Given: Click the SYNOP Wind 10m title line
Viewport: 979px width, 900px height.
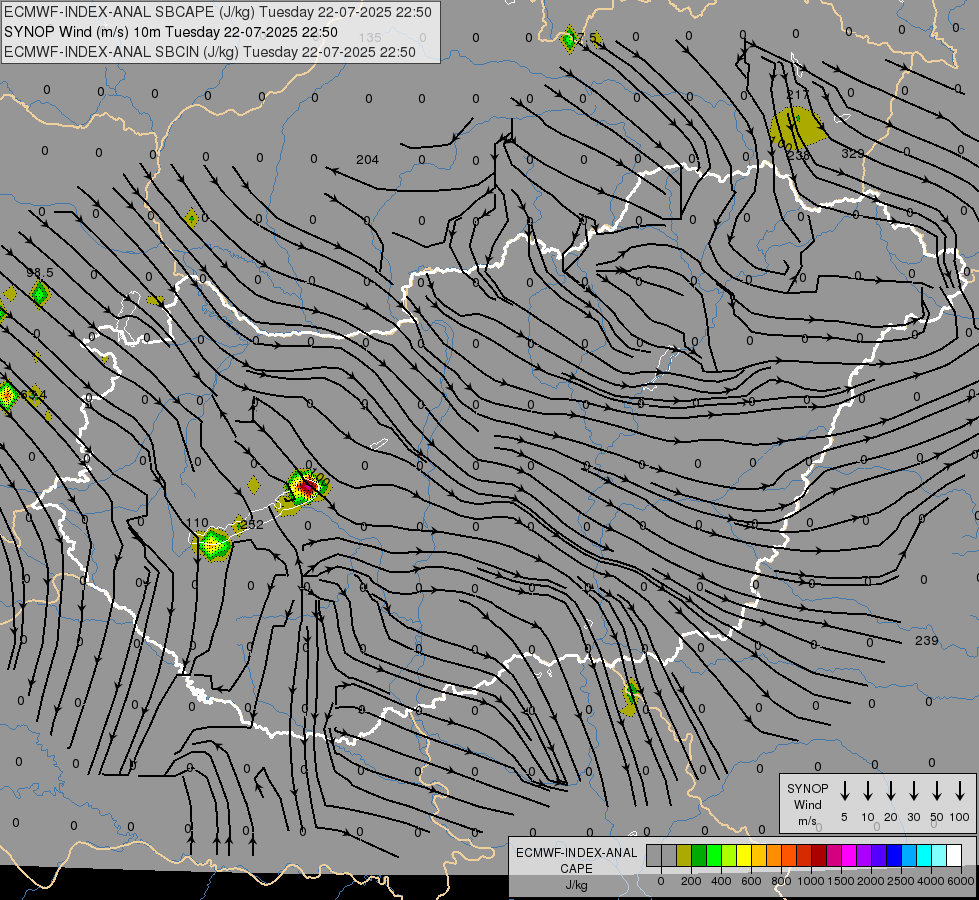Looking at the screenshot, I should pos(170,32).
